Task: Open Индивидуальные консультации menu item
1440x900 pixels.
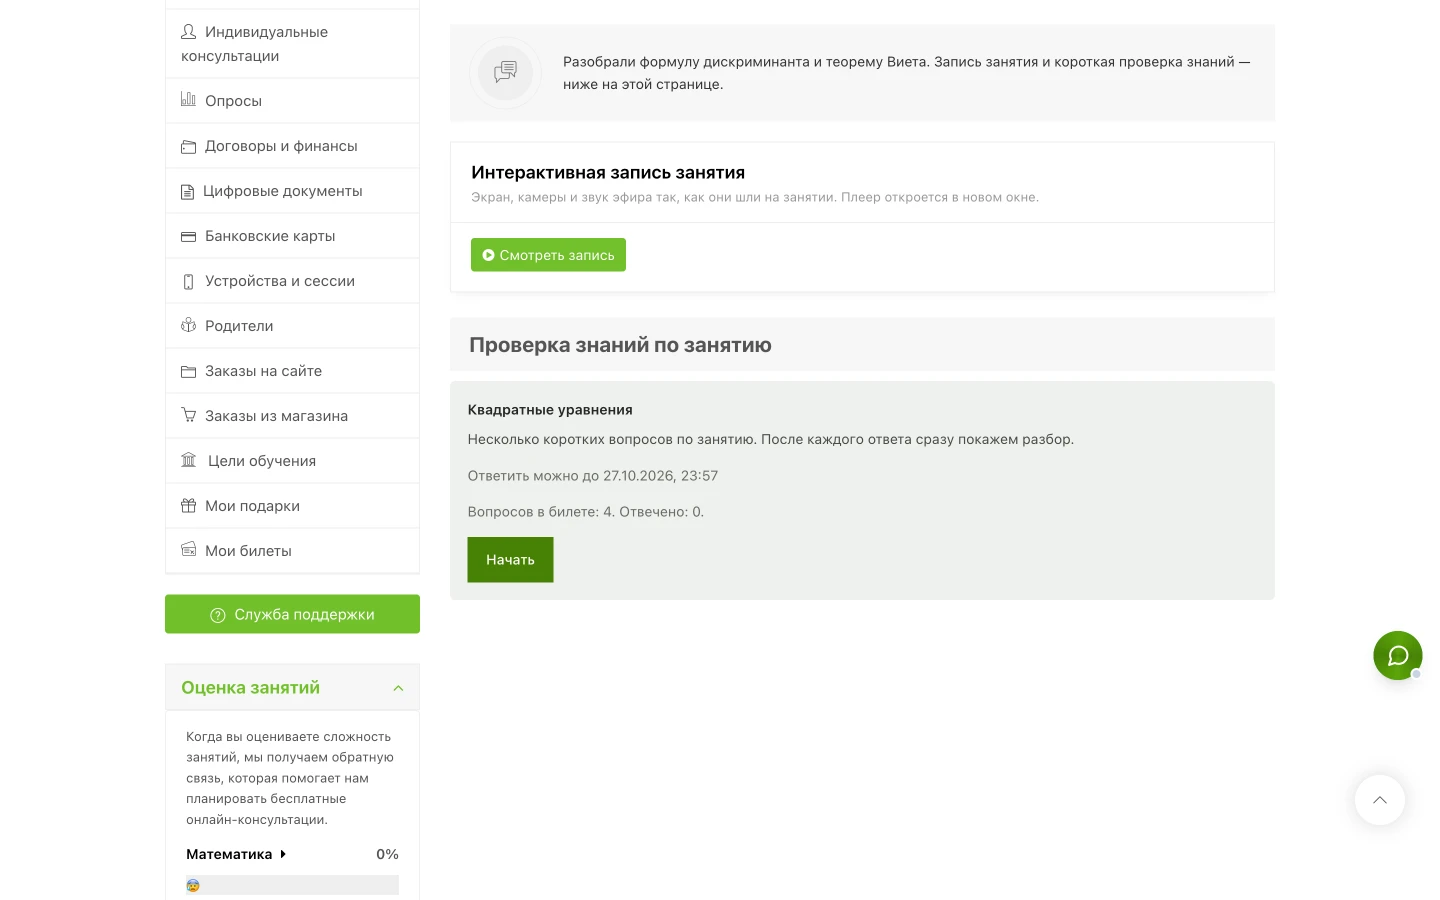Action: point(292,44)
